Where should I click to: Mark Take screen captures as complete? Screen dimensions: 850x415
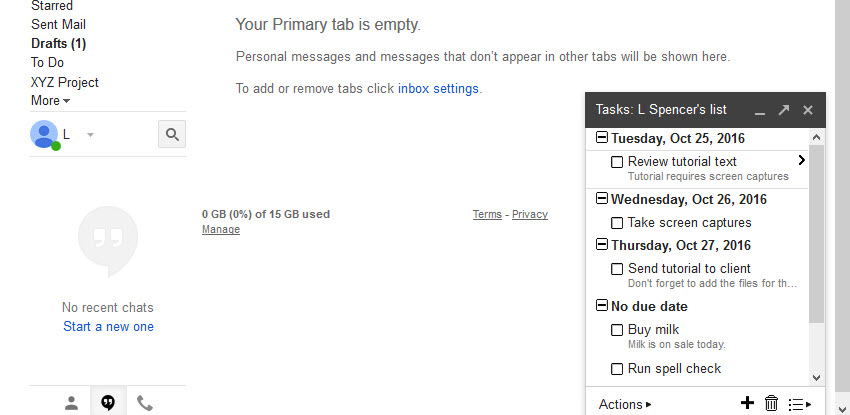click(617, 223)
